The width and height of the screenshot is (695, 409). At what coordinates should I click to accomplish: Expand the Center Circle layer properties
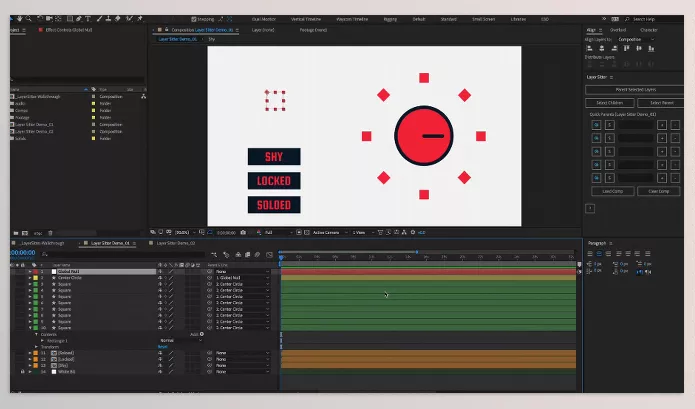(30, 278)
